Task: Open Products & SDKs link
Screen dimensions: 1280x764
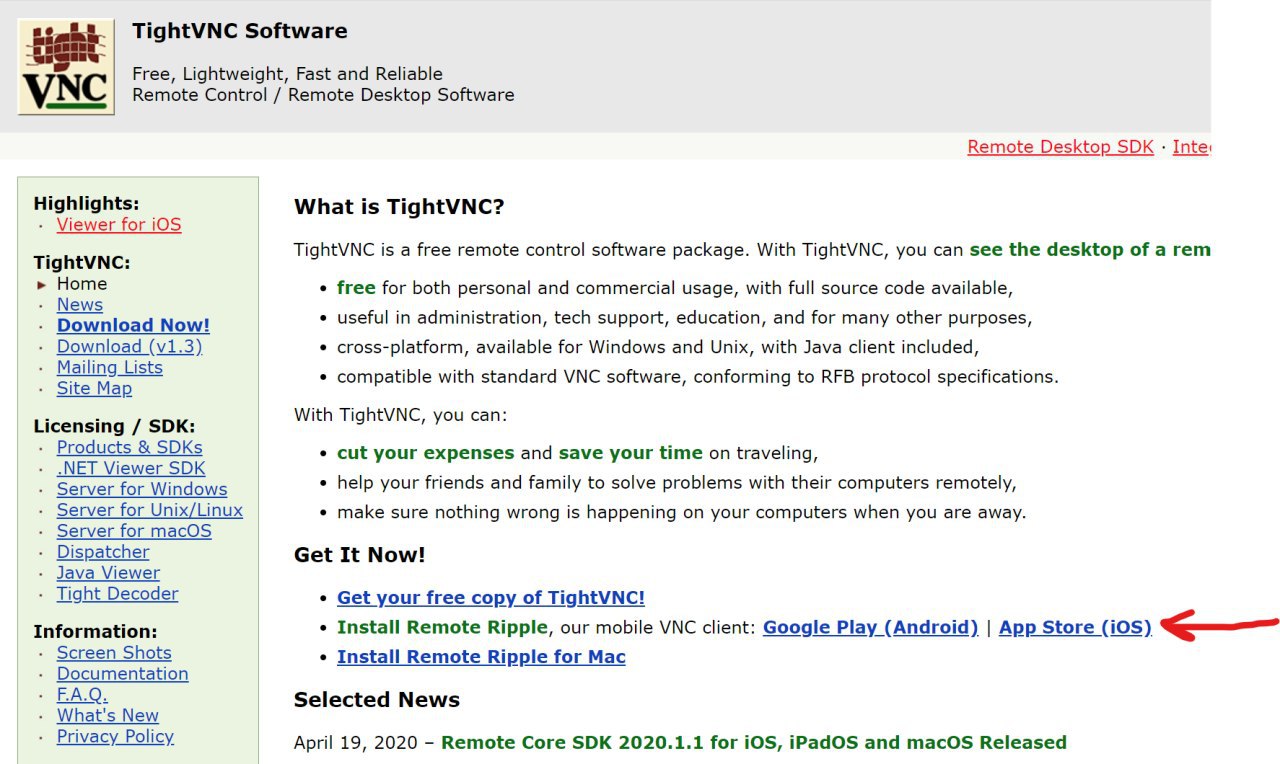Action: 129,448
